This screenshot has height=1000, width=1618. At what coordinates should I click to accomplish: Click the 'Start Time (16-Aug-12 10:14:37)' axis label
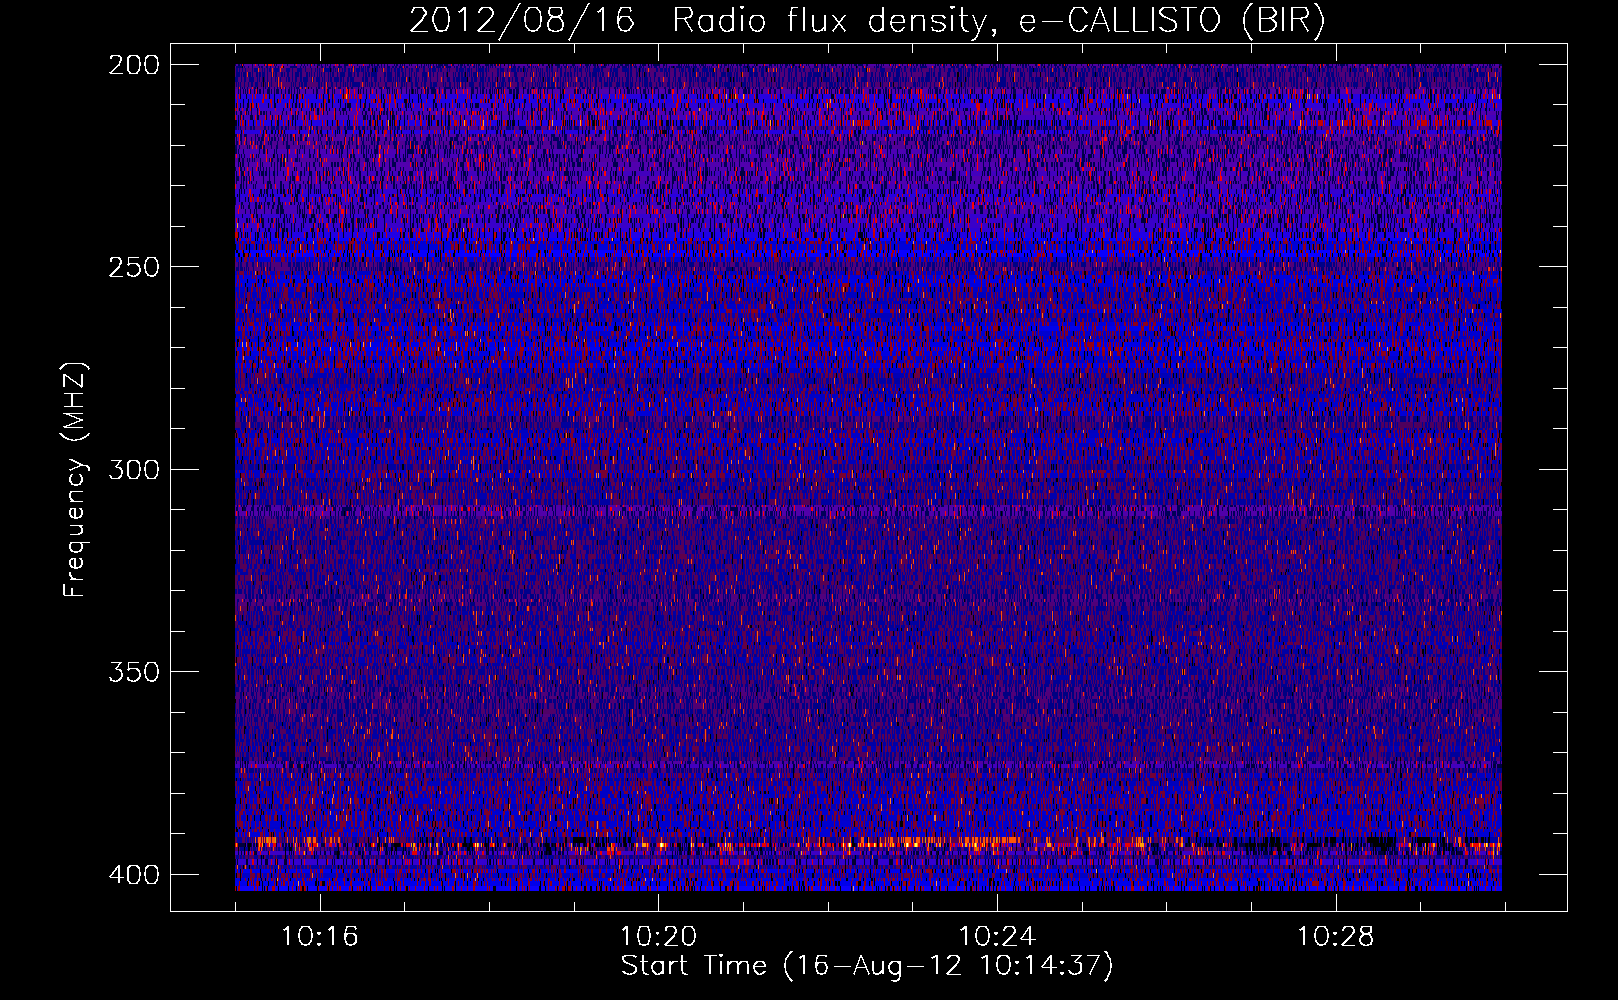coord(867,966)
